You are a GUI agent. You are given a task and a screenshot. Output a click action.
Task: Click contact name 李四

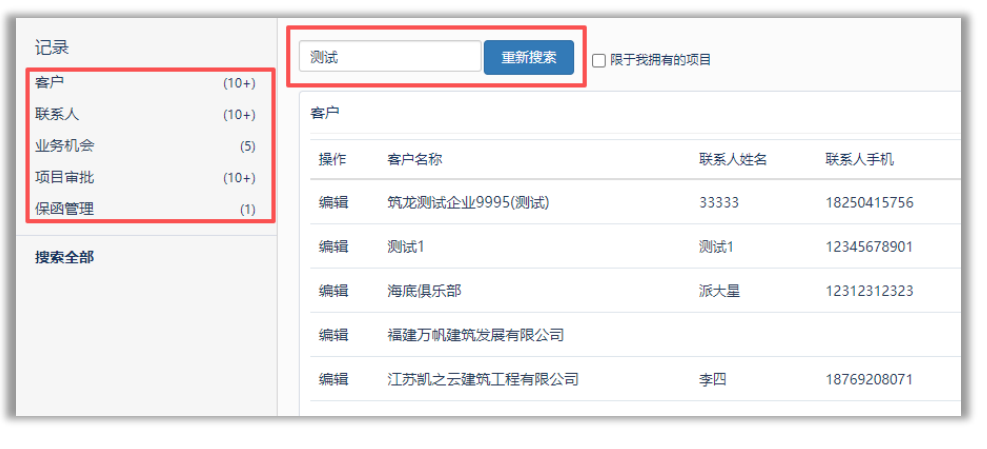point(713,379)
